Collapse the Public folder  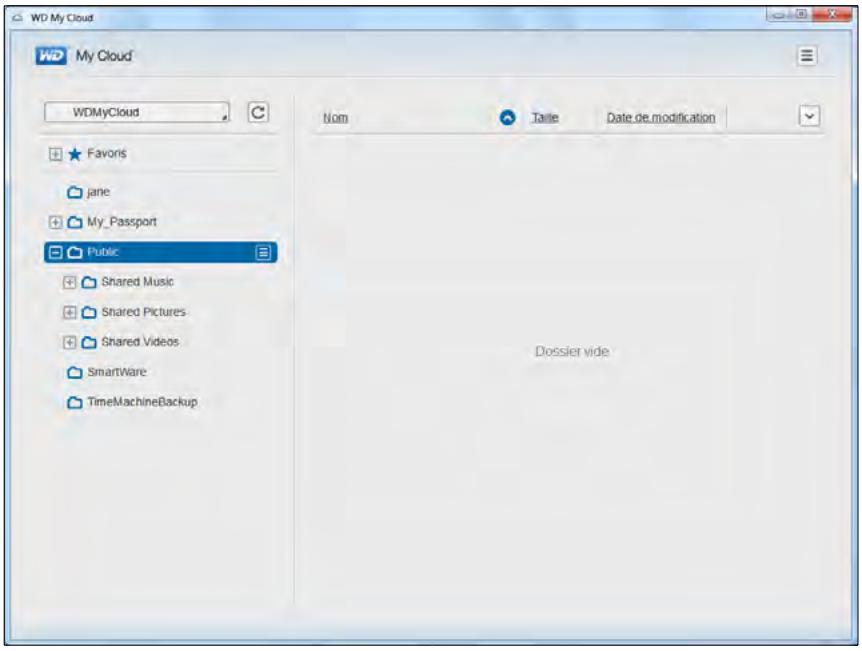pos(55,252)
